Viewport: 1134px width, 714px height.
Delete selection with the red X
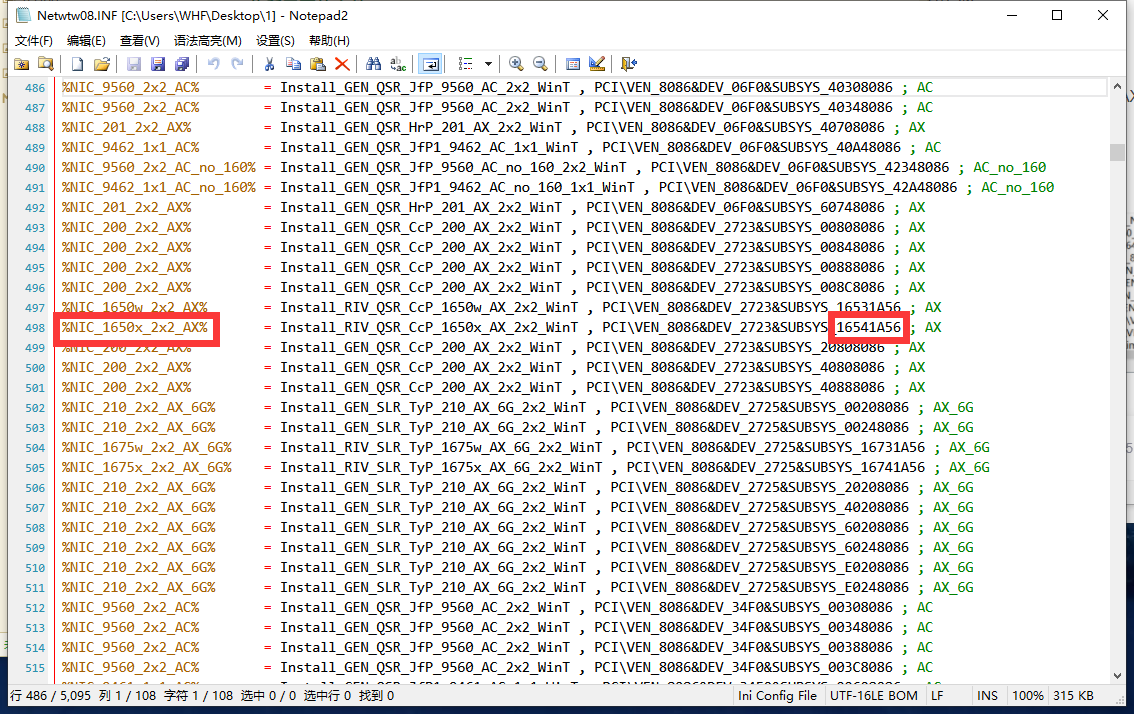click(341, 64)
